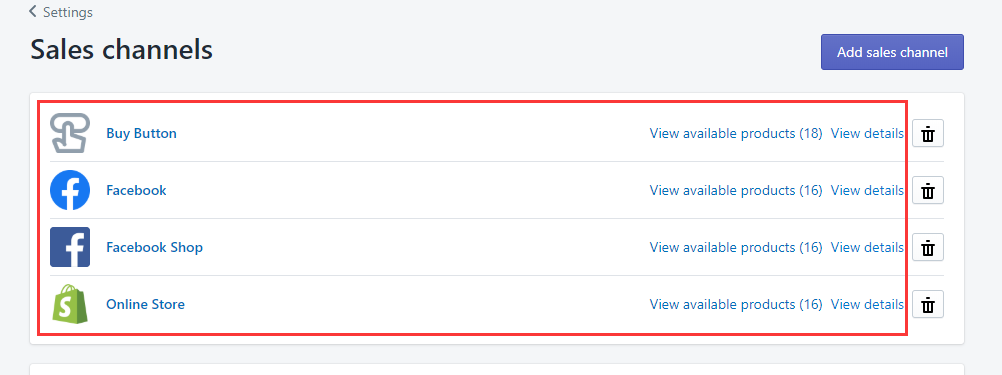View Buy Button's 18 available products
The width and height of the screenshot is (1002, 375).
(736, 134)
